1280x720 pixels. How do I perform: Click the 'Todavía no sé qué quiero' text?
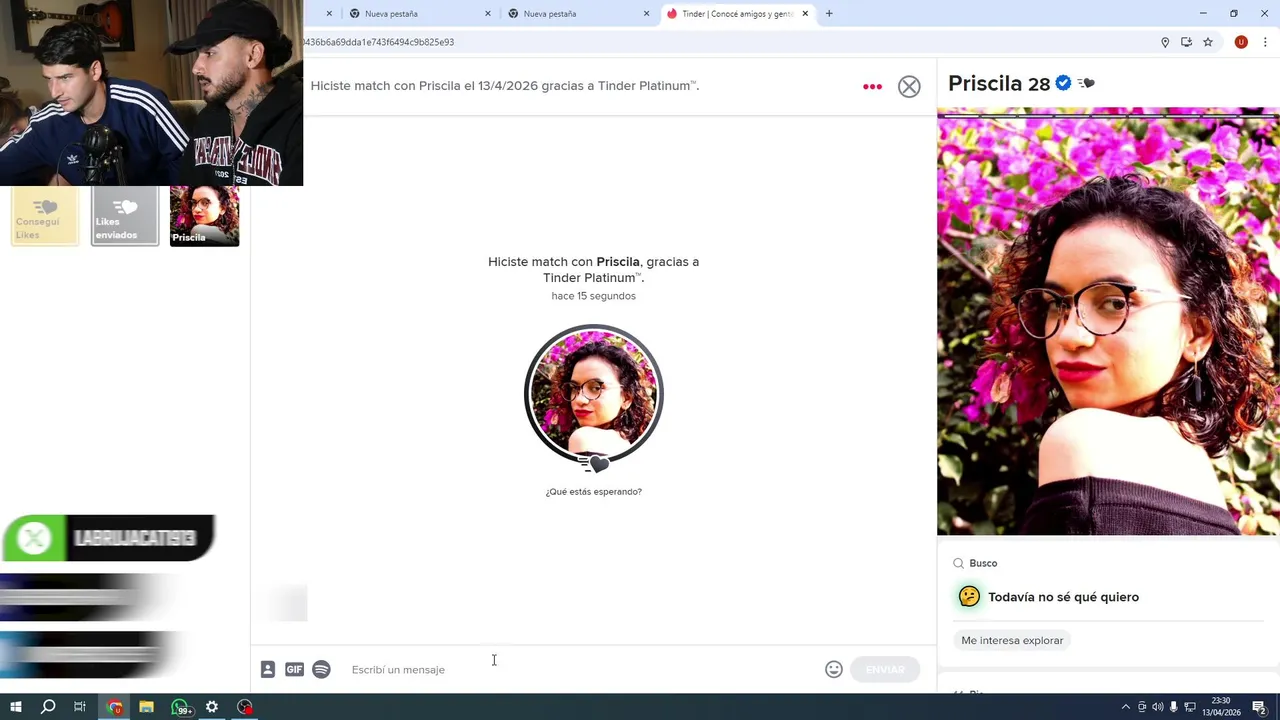[x=1063, y=597]
